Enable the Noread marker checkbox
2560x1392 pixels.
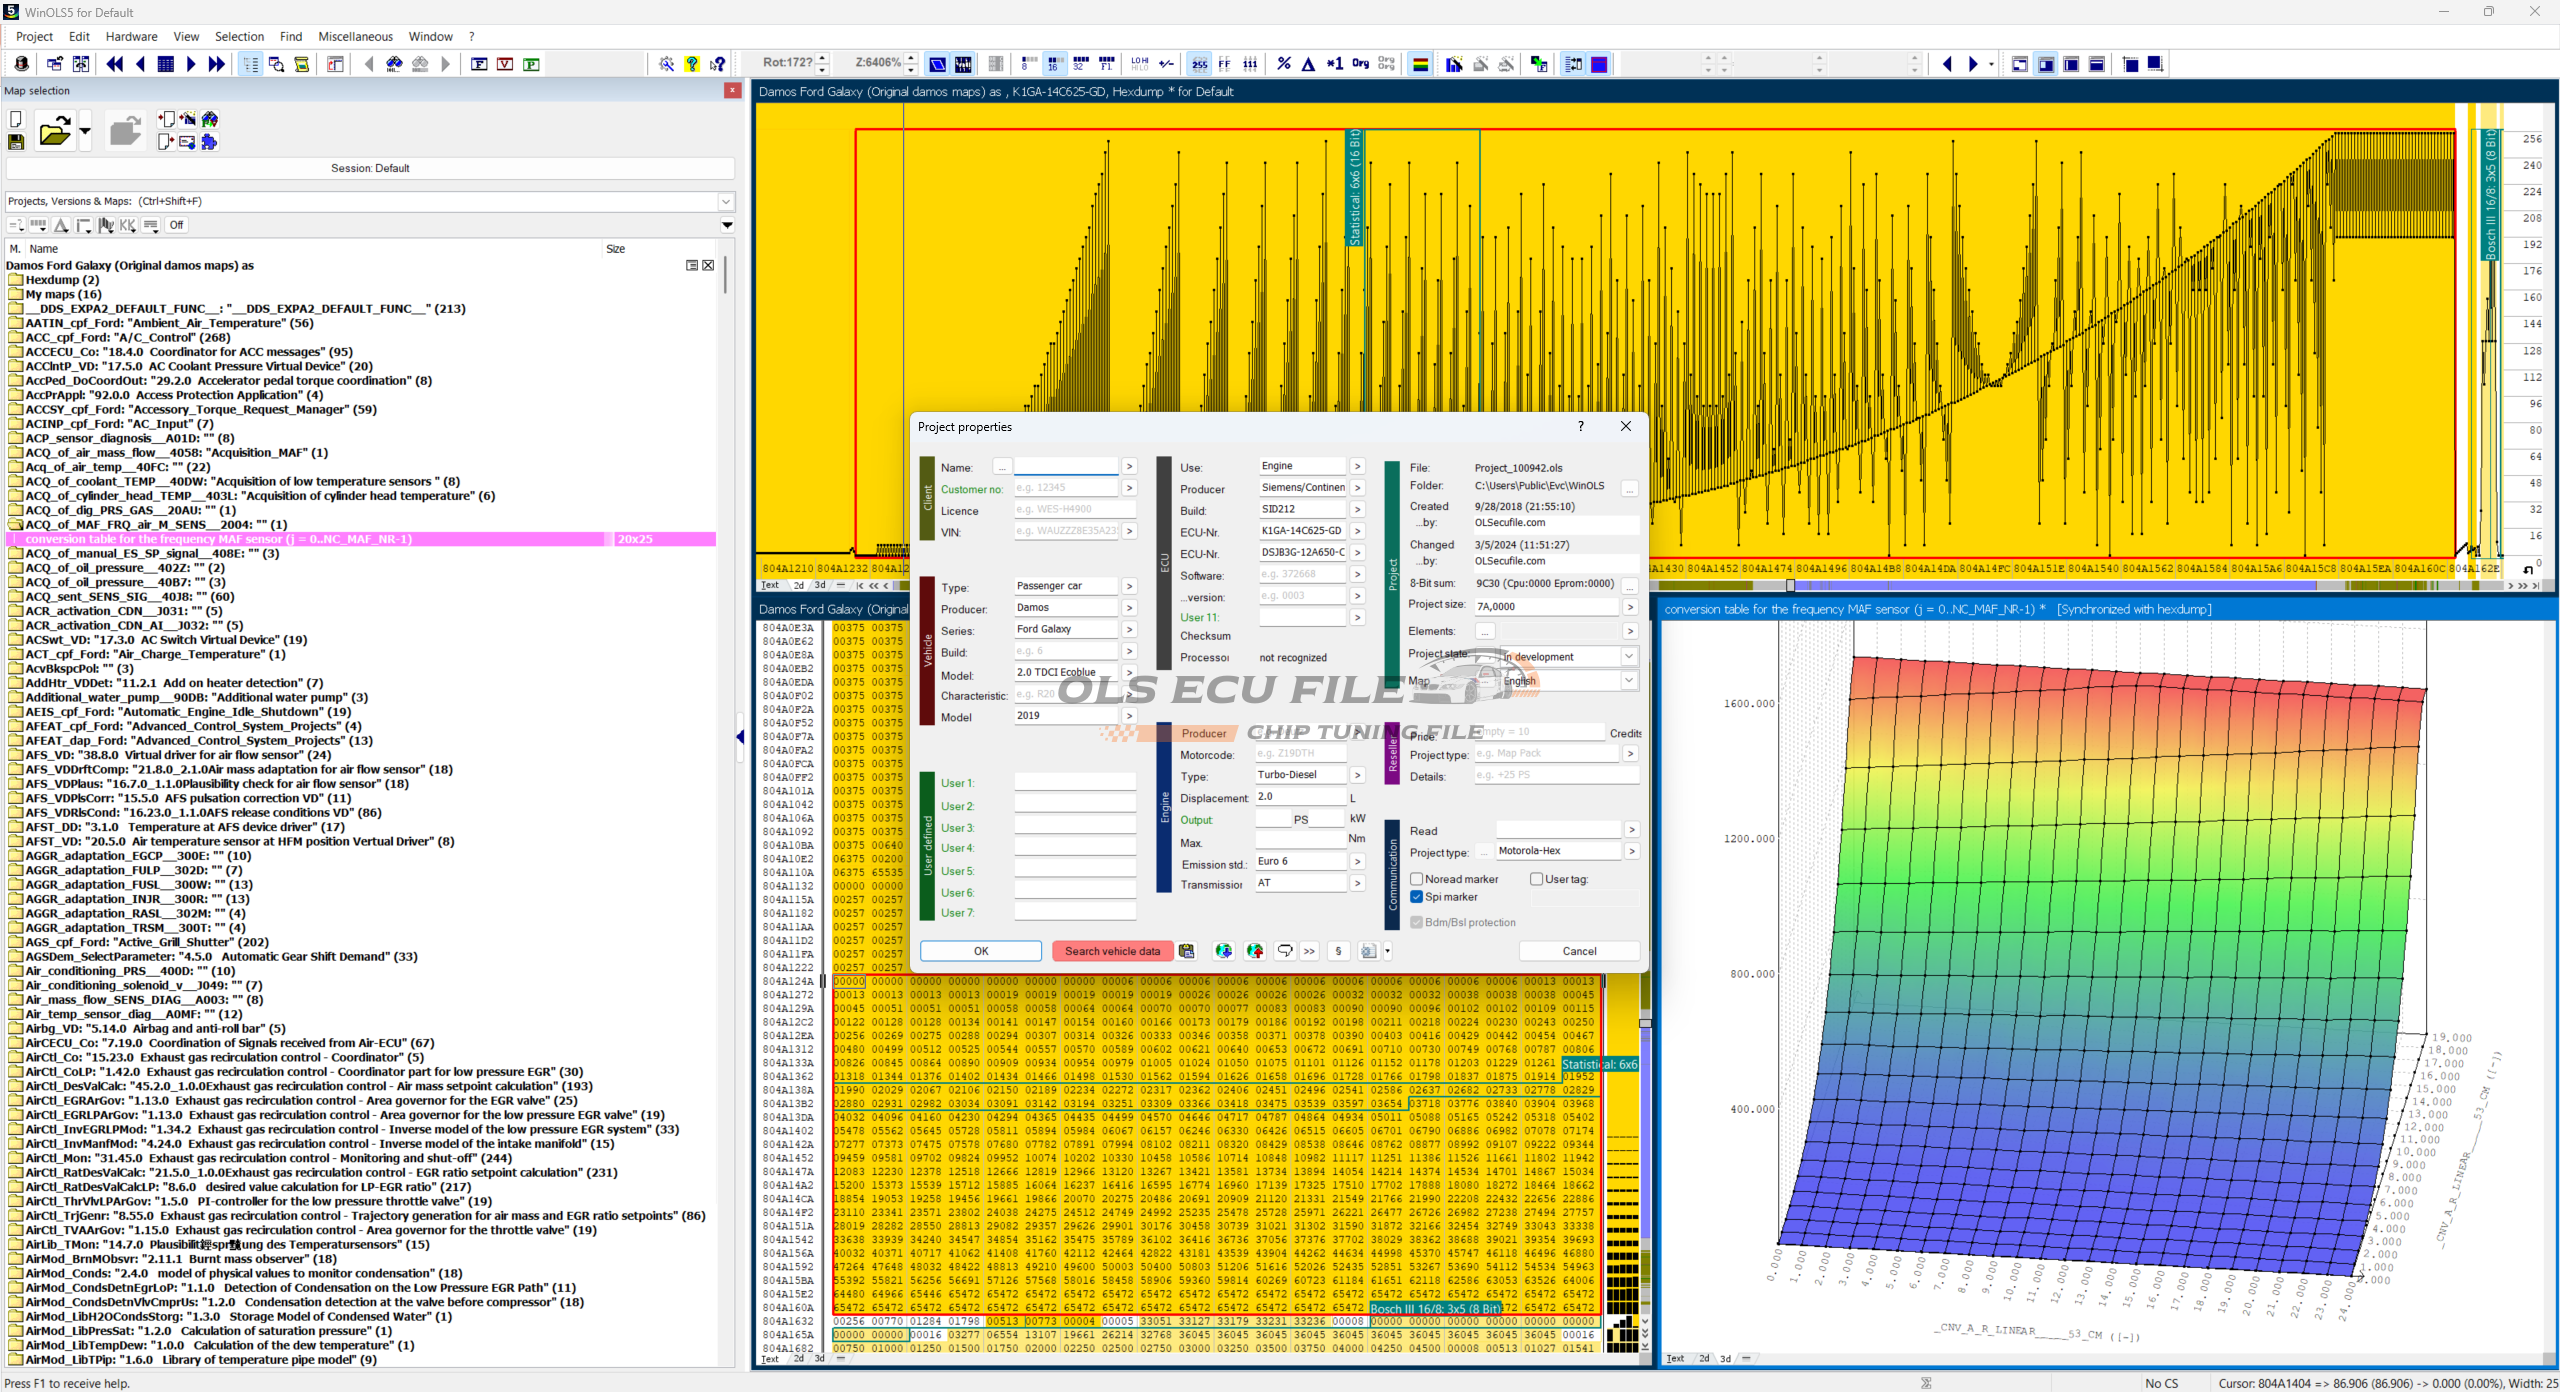point(1416,879)
